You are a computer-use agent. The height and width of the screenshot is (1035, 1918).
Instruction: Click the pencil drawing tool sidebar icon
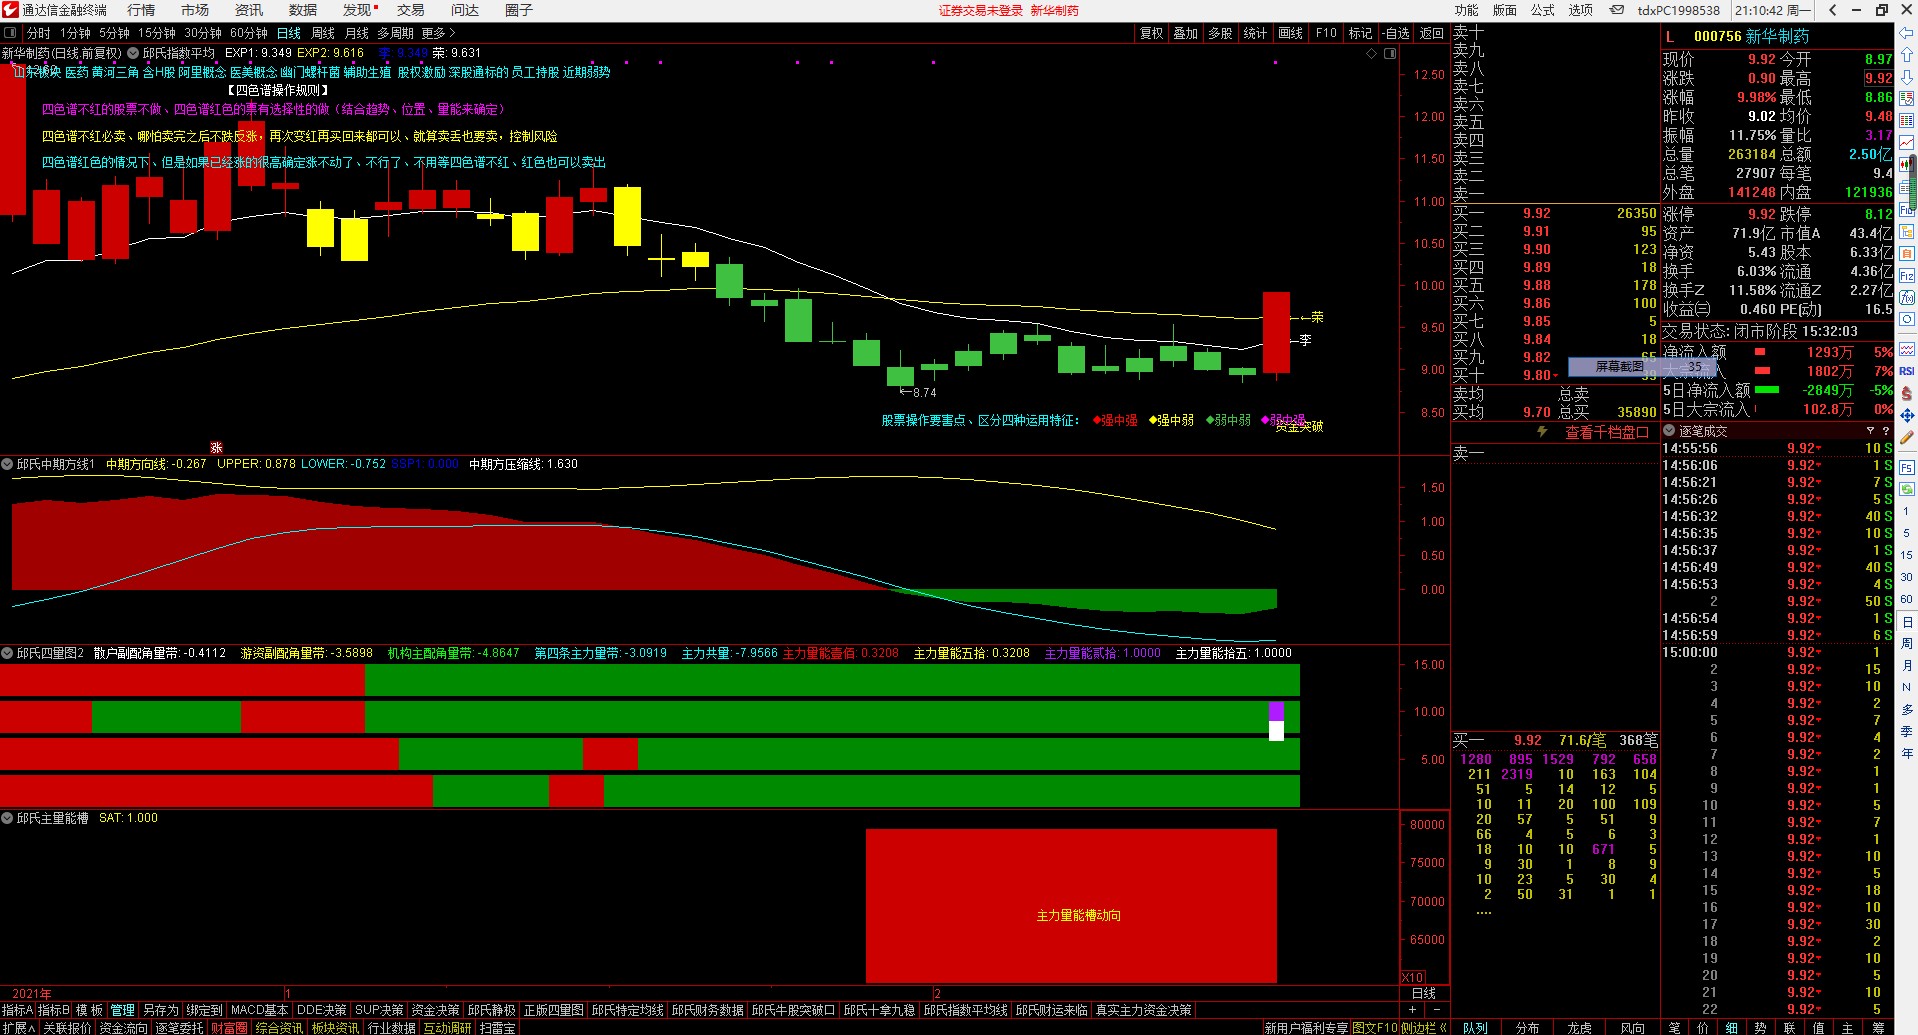[x=1907, y=437]
